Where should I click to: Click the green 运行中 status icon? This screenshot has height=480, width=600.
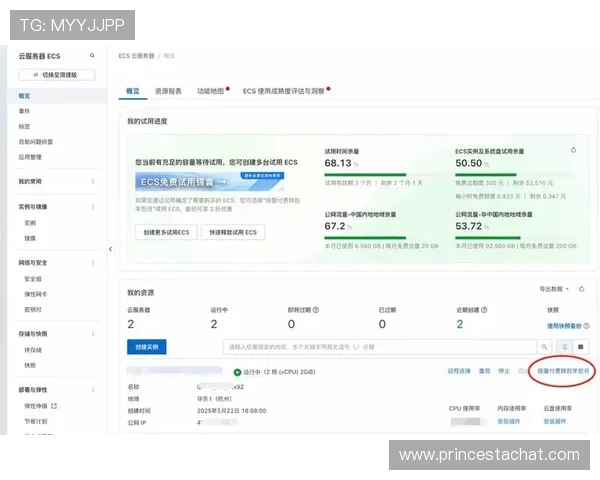(x=237, y=372)
